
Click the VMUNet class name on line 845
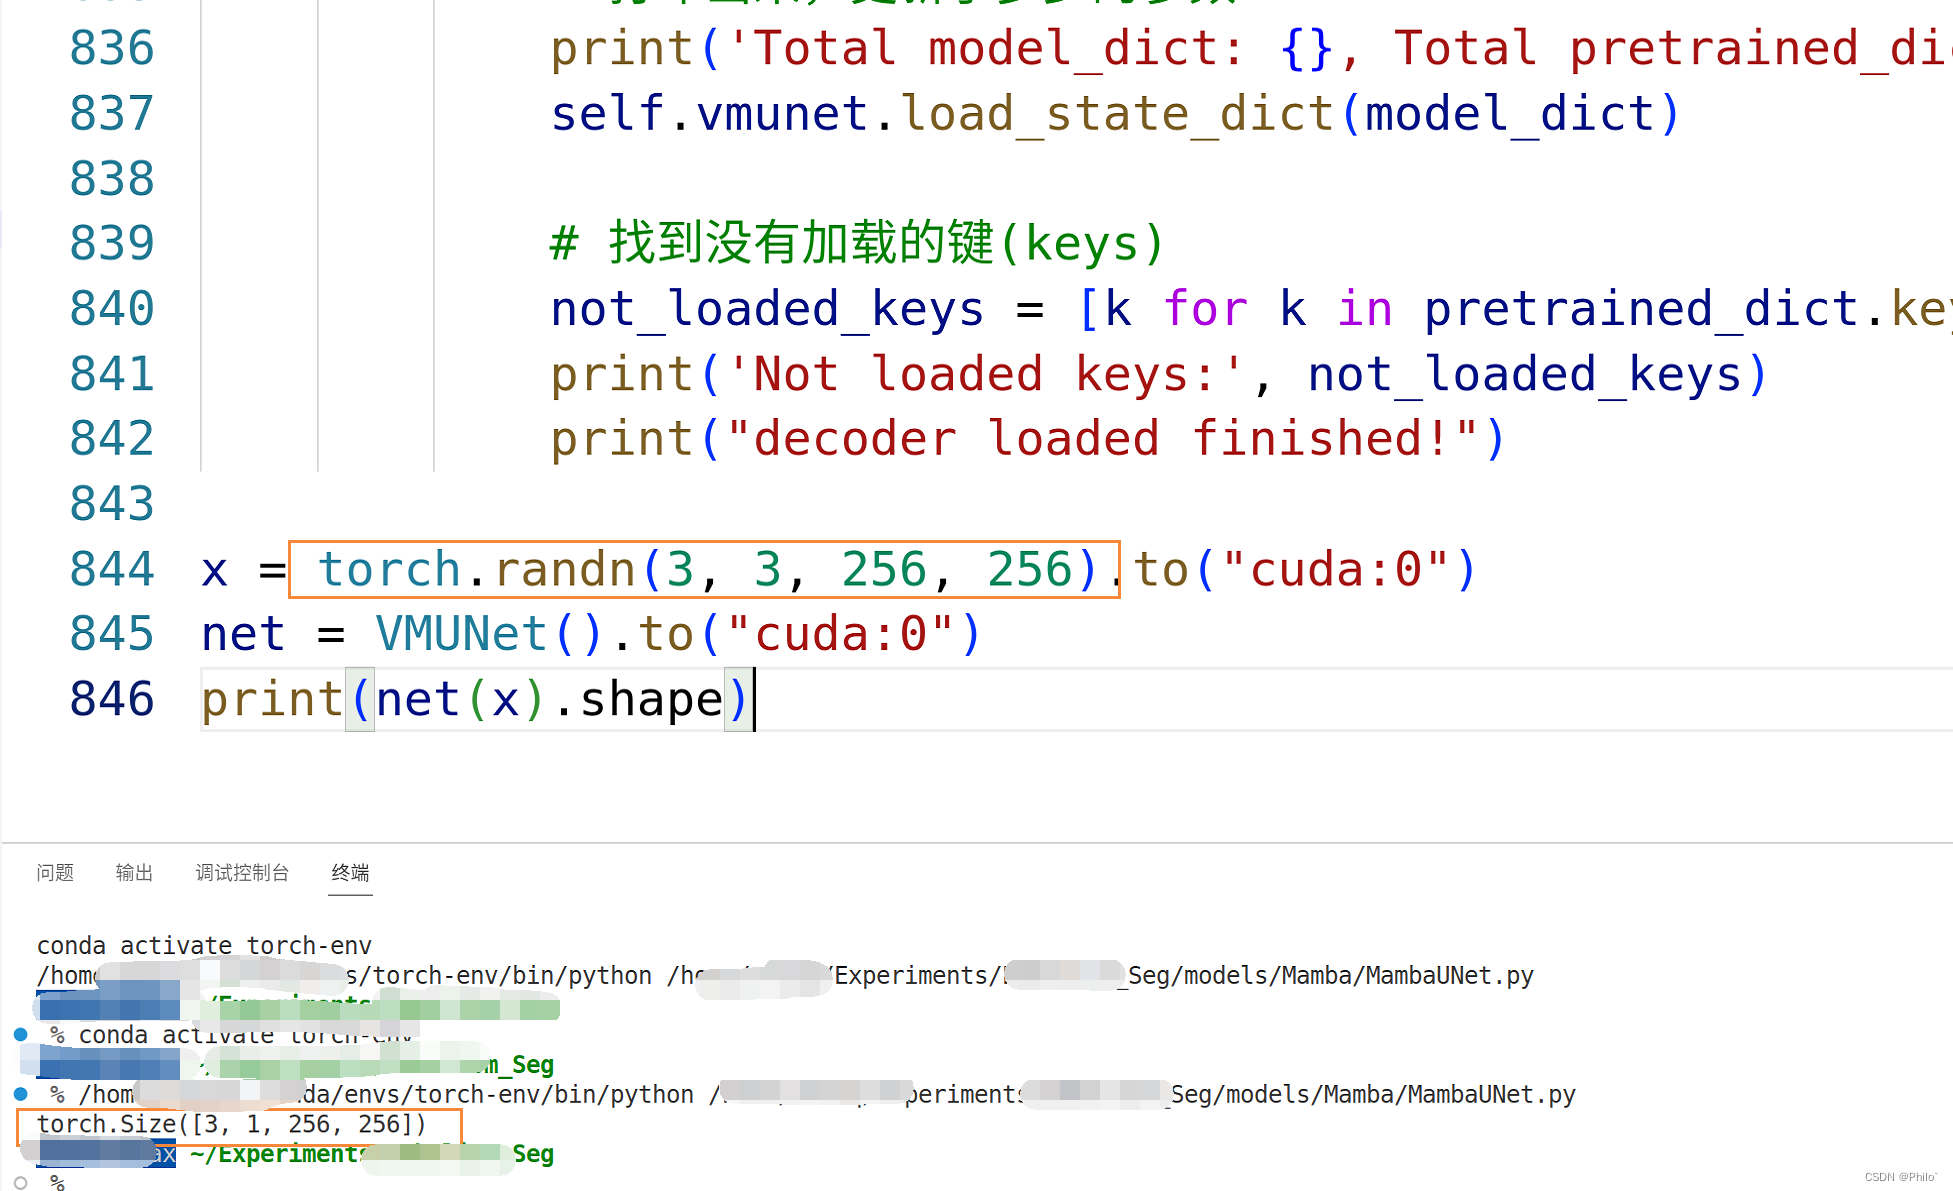tap(461, 634)
